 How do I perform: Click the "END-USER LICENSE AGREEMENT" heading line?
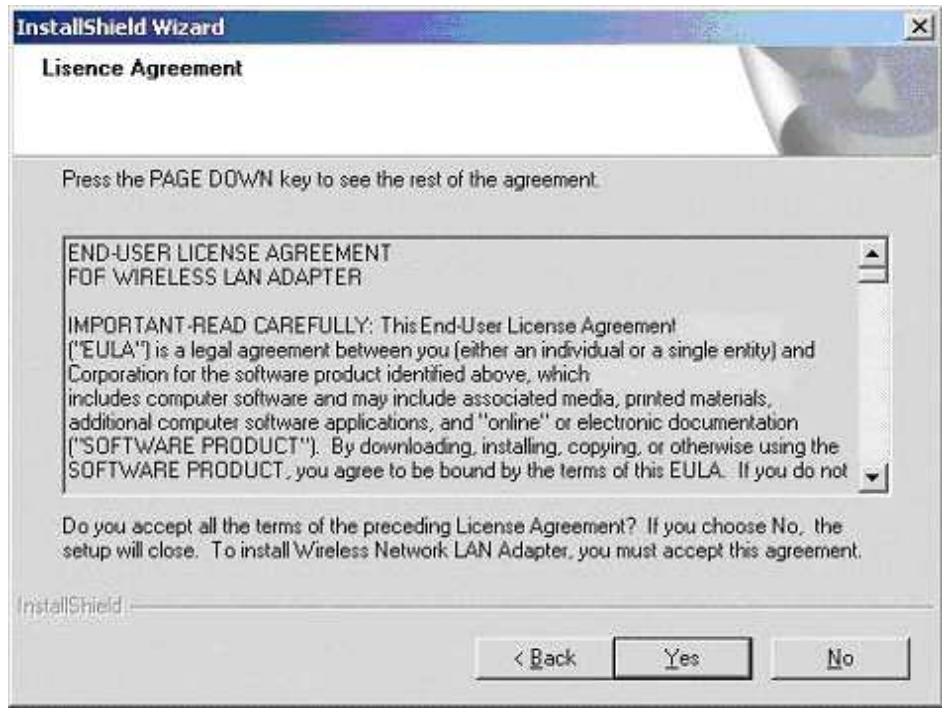pyautogui.click(x=229, y=253)
